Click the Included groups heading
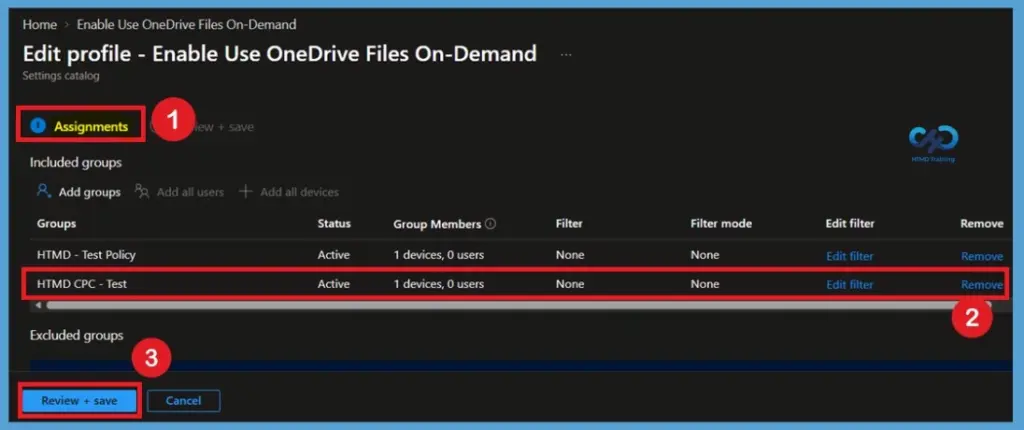Viewport: 1024px width, 430px height. 76,162
